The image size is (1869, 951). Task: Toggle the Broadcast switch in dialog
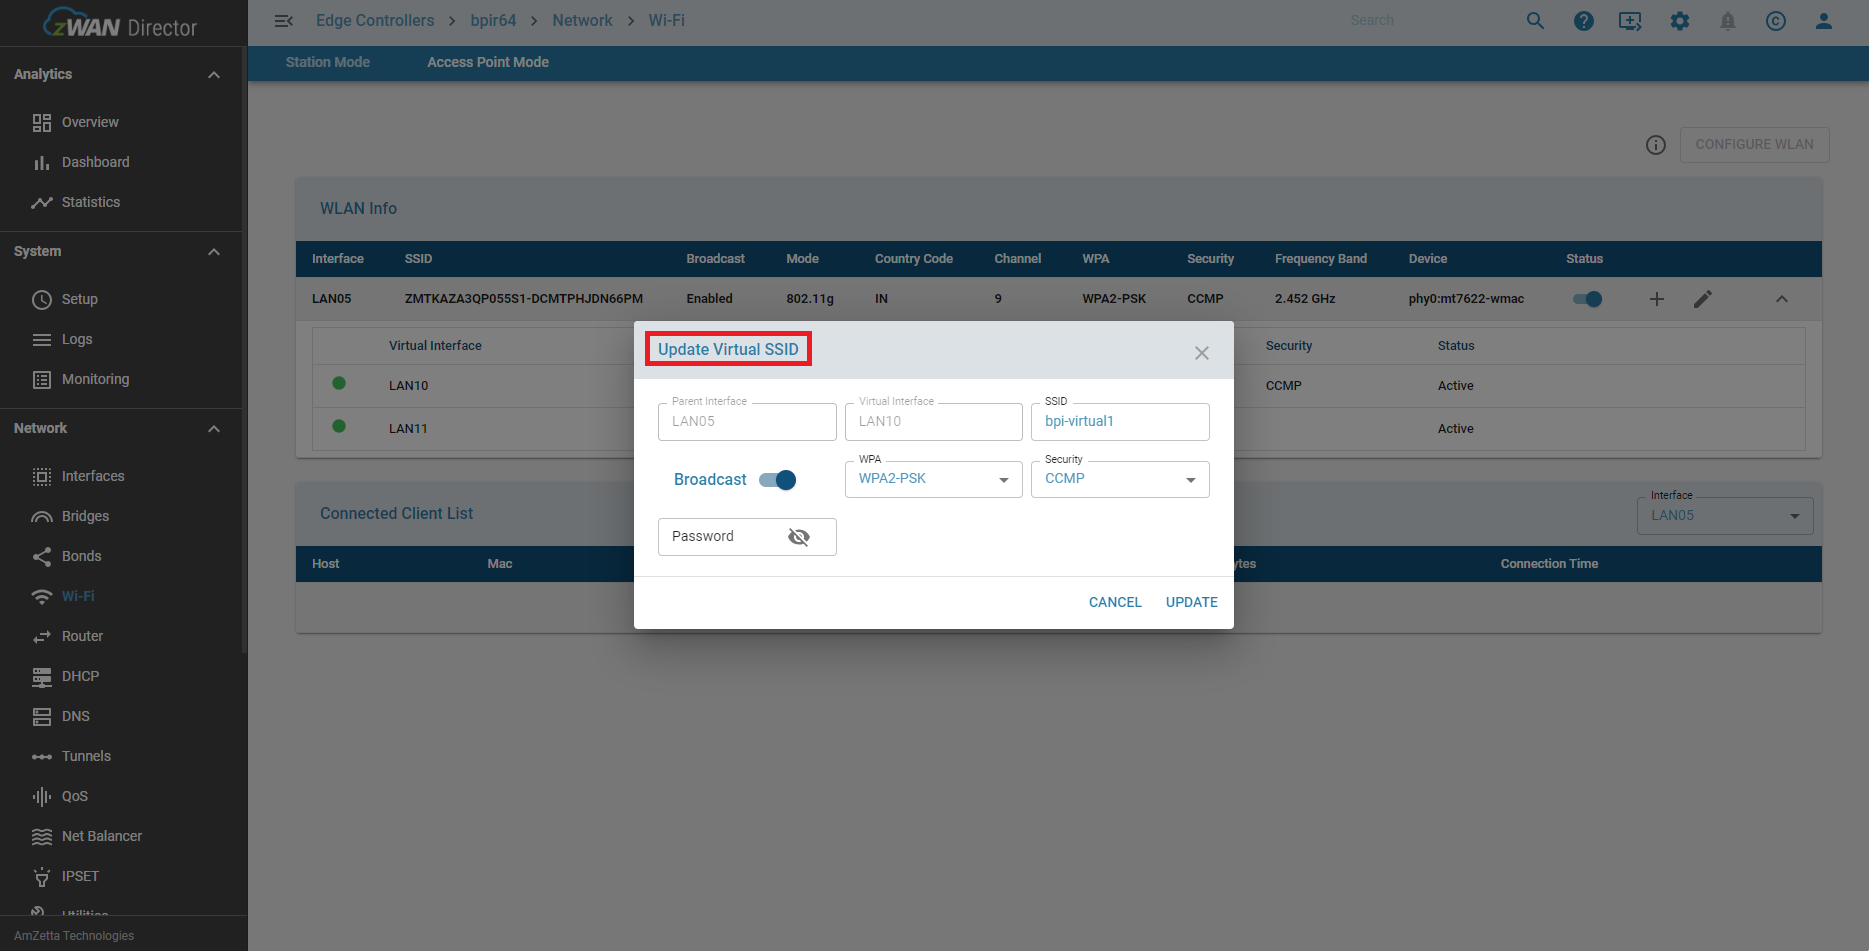777,480
